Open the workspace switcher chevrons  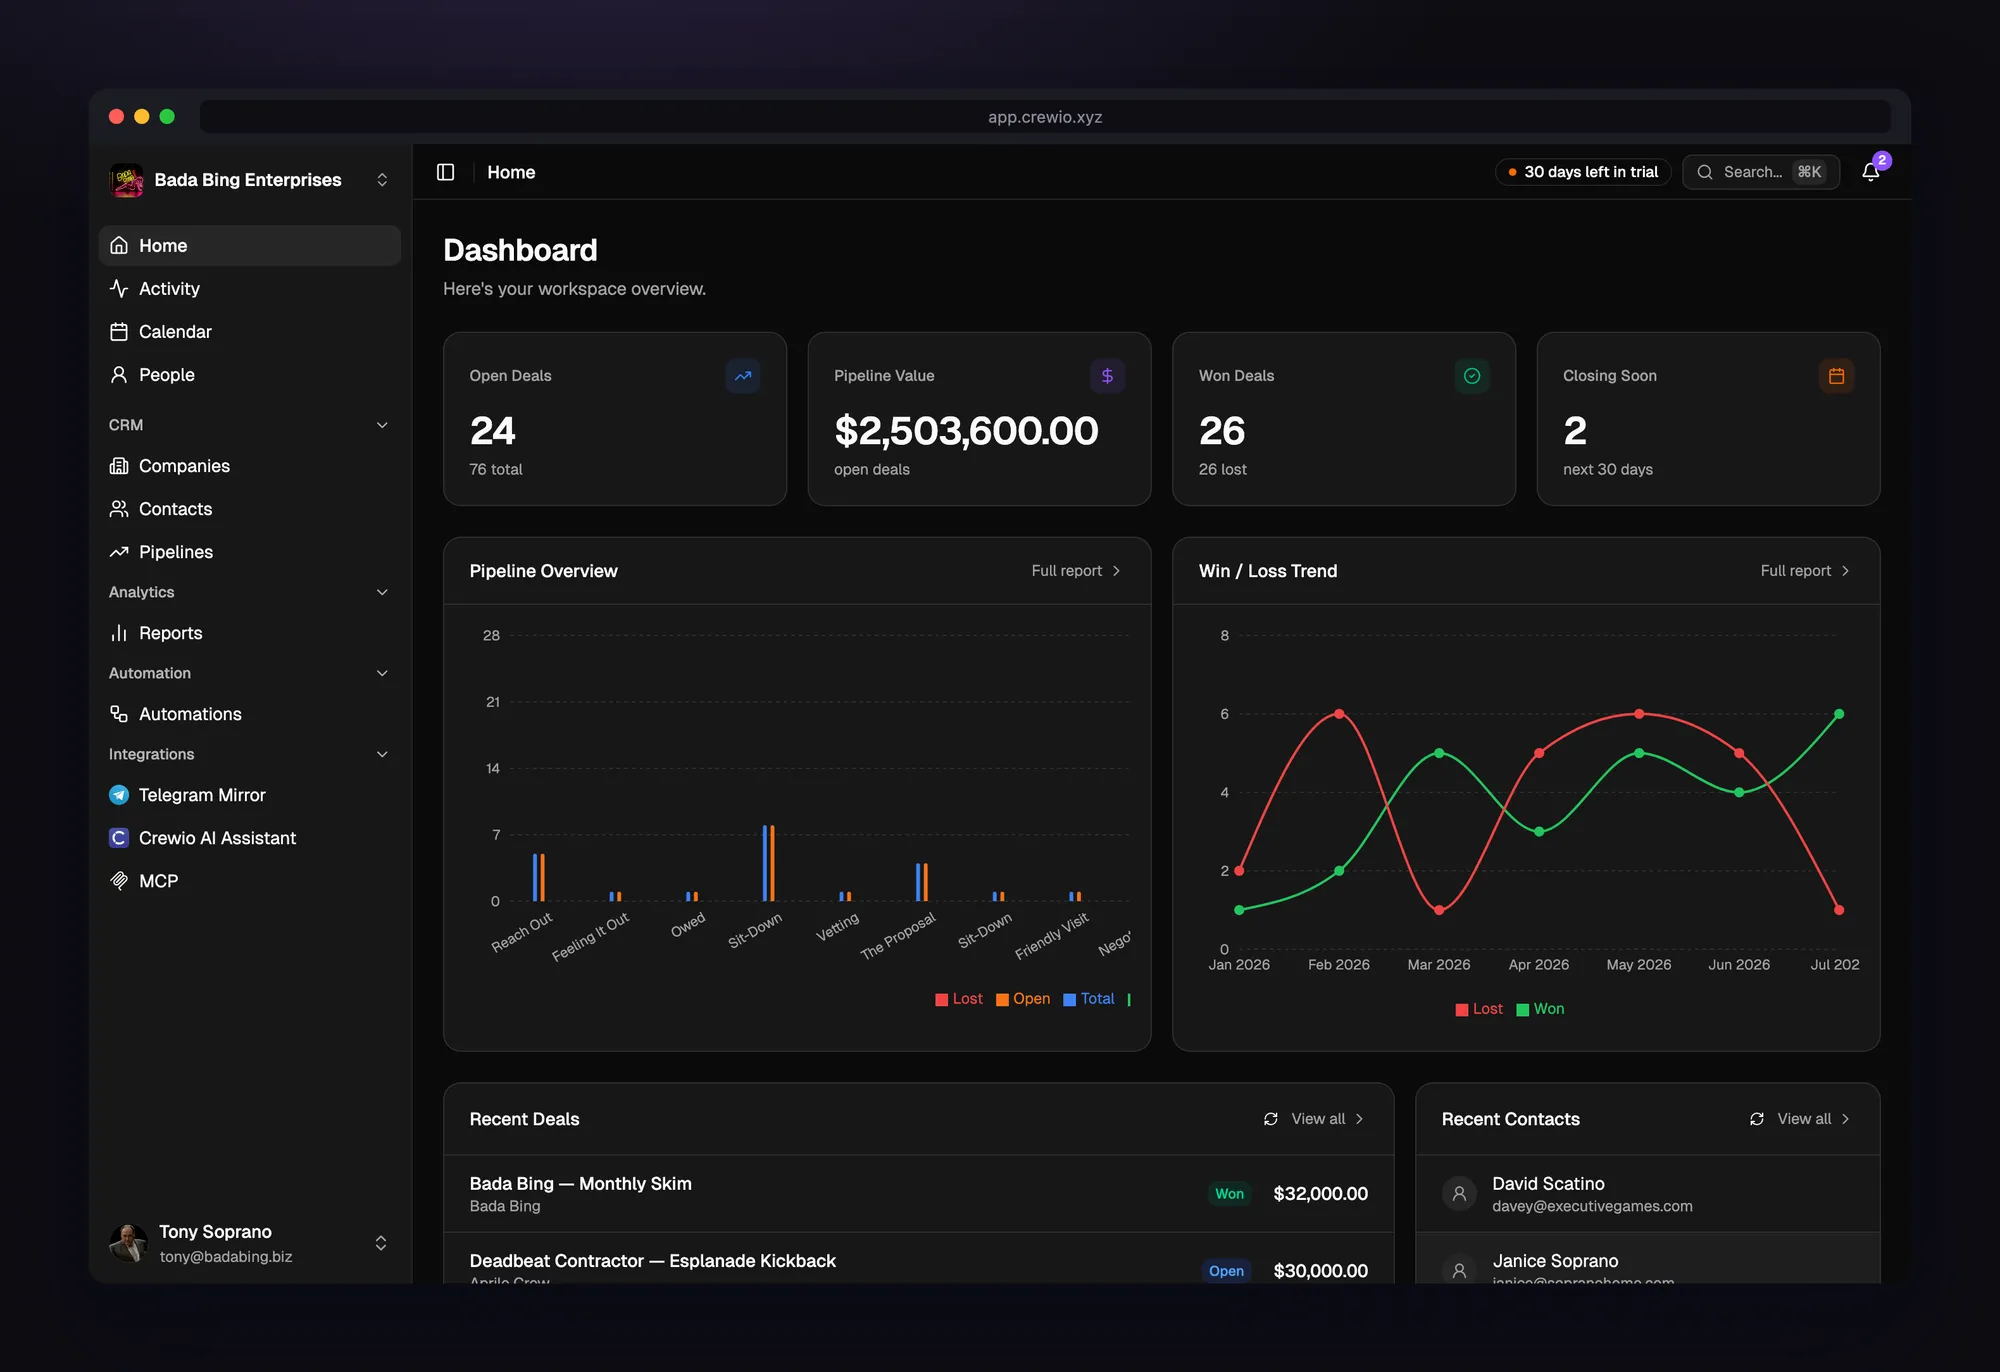pos(382,180)
